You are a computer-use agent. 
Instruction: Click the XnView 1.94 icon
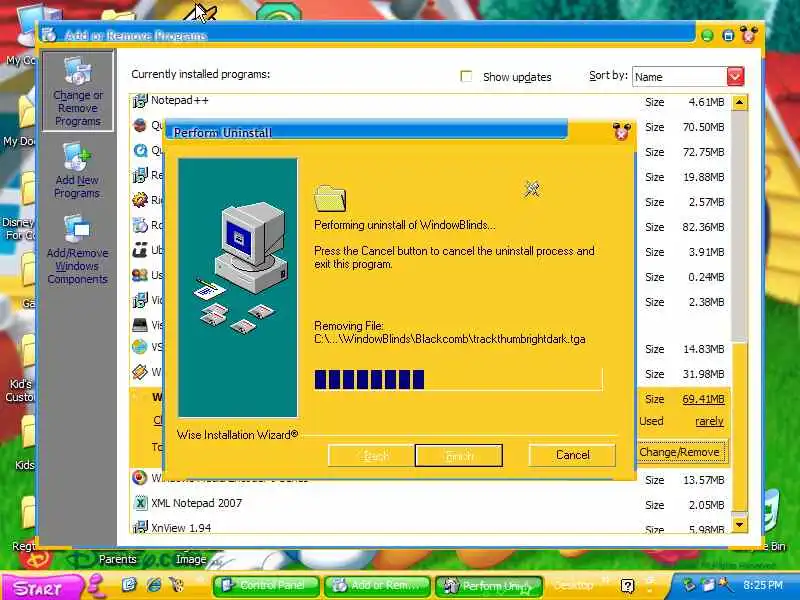coord(140,527)
